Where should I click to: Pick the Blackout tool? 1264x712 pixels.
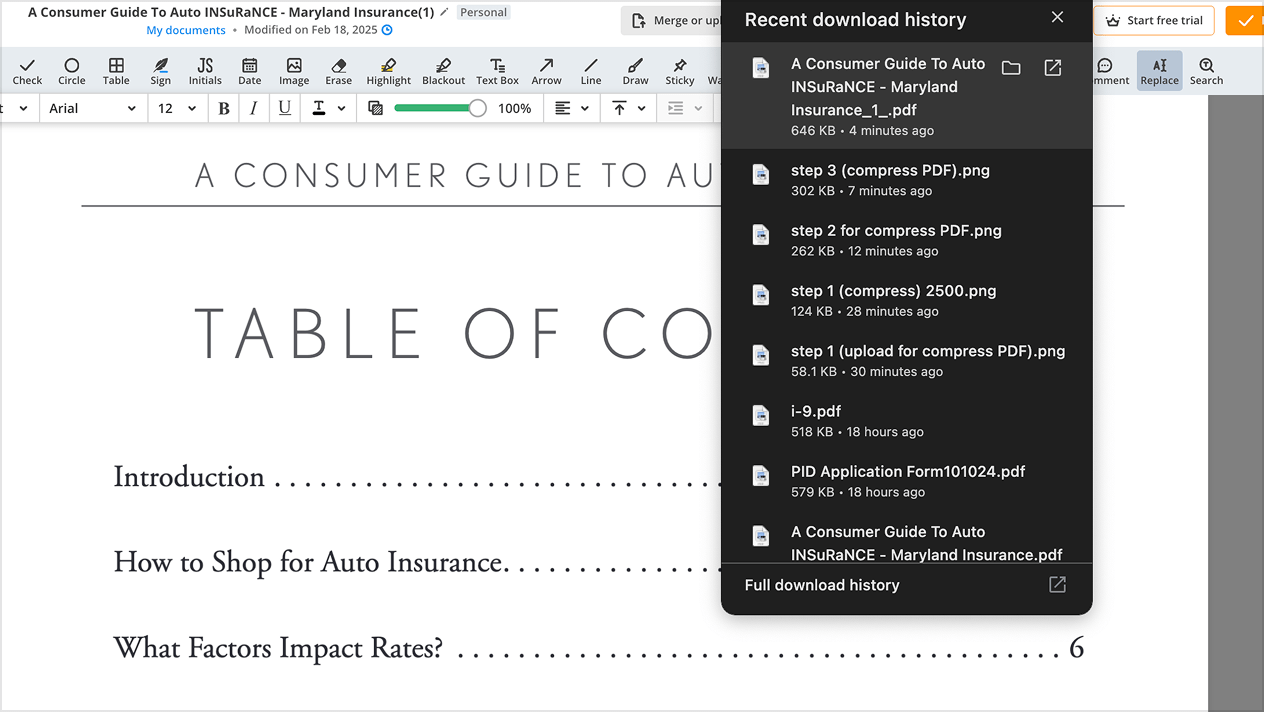(443, 71)
